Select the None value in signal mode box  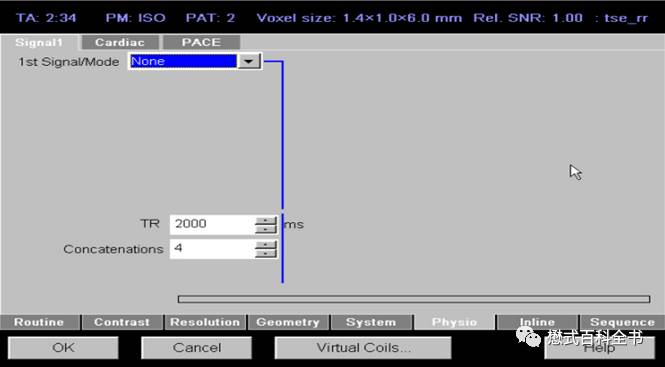(183, 62)
